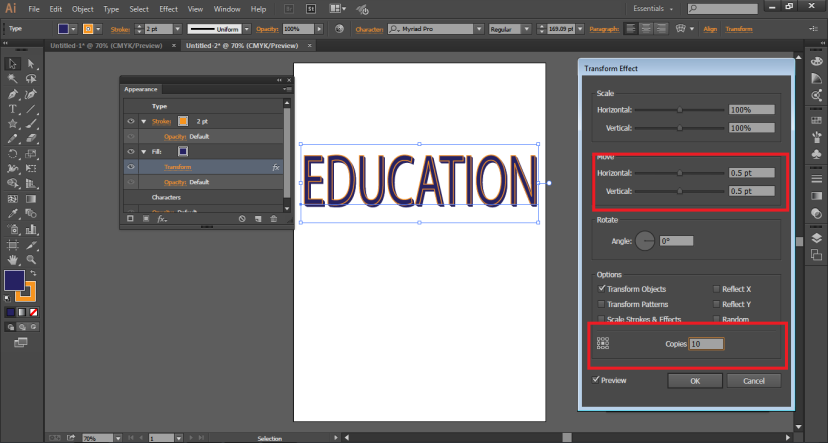Click Delete Selected Item trash icon in Appearance
Viewport: 828px width, 443px height.
point(274,218)
